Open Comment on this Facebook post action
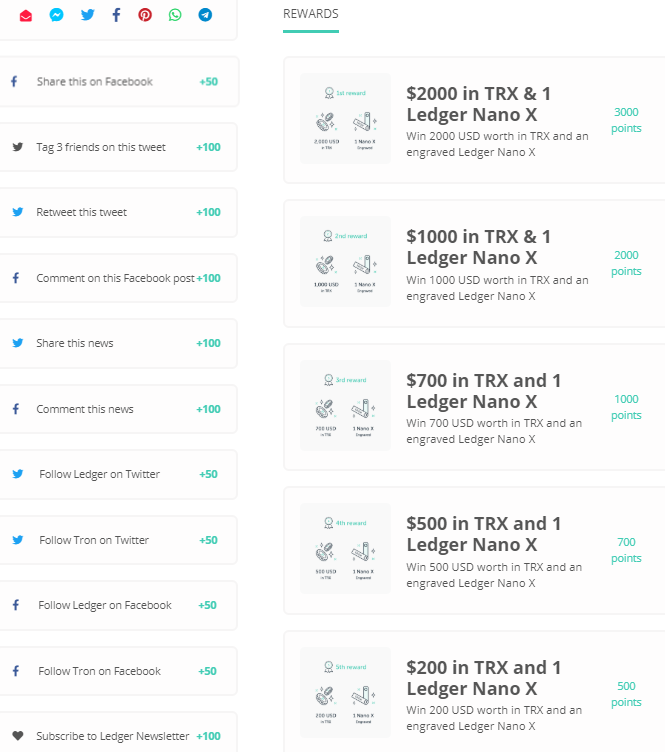This screenshot has height=752, width=665. click(115, 278)
